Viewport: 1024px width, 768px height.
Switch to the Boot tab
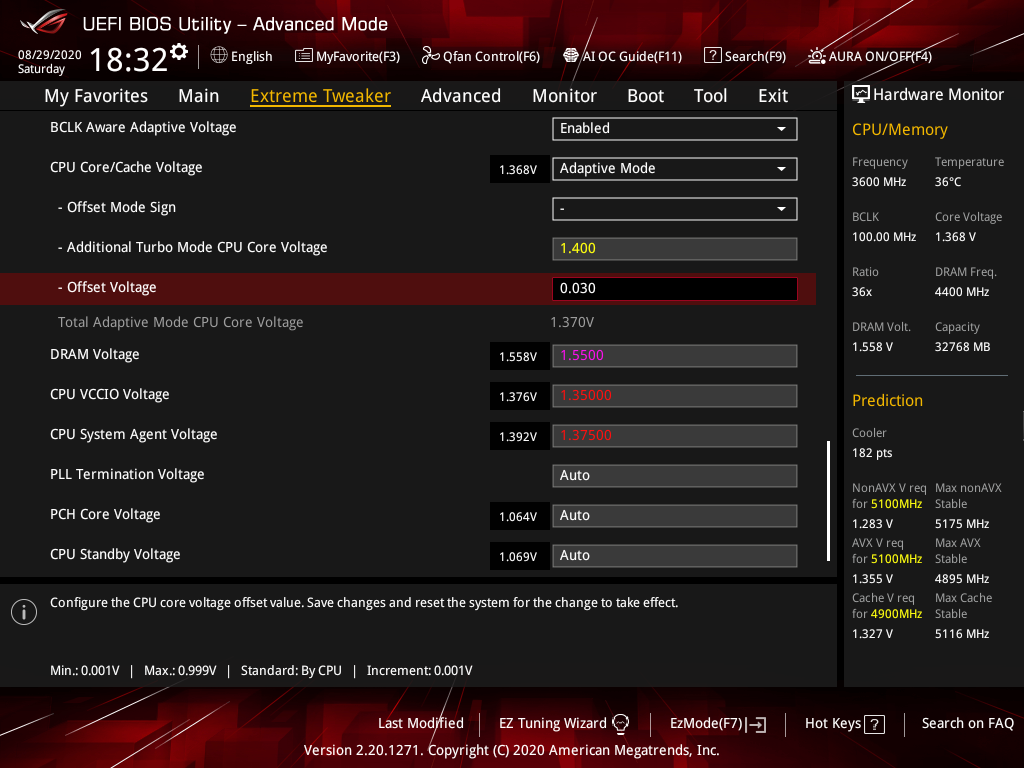645,96
